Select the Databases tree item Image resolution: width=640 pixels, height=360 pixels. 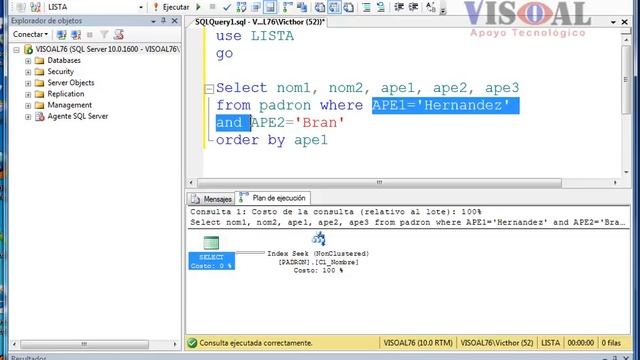(64, 60)
